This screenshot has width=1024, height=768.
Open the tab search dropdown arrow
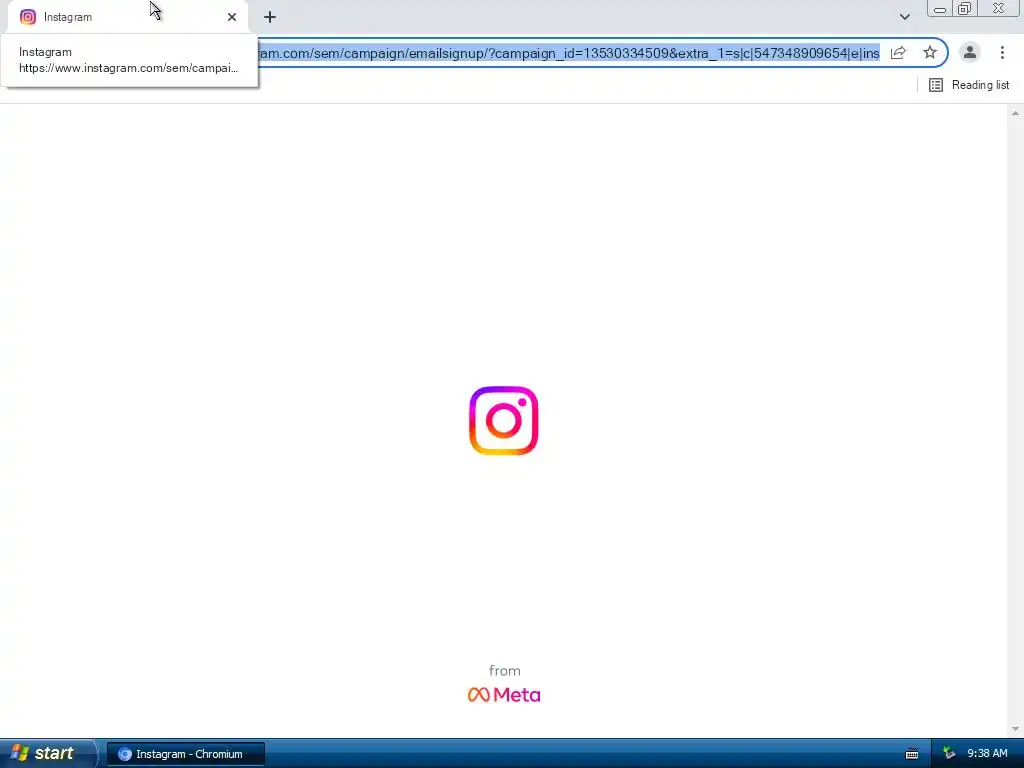tap(904, 17)
